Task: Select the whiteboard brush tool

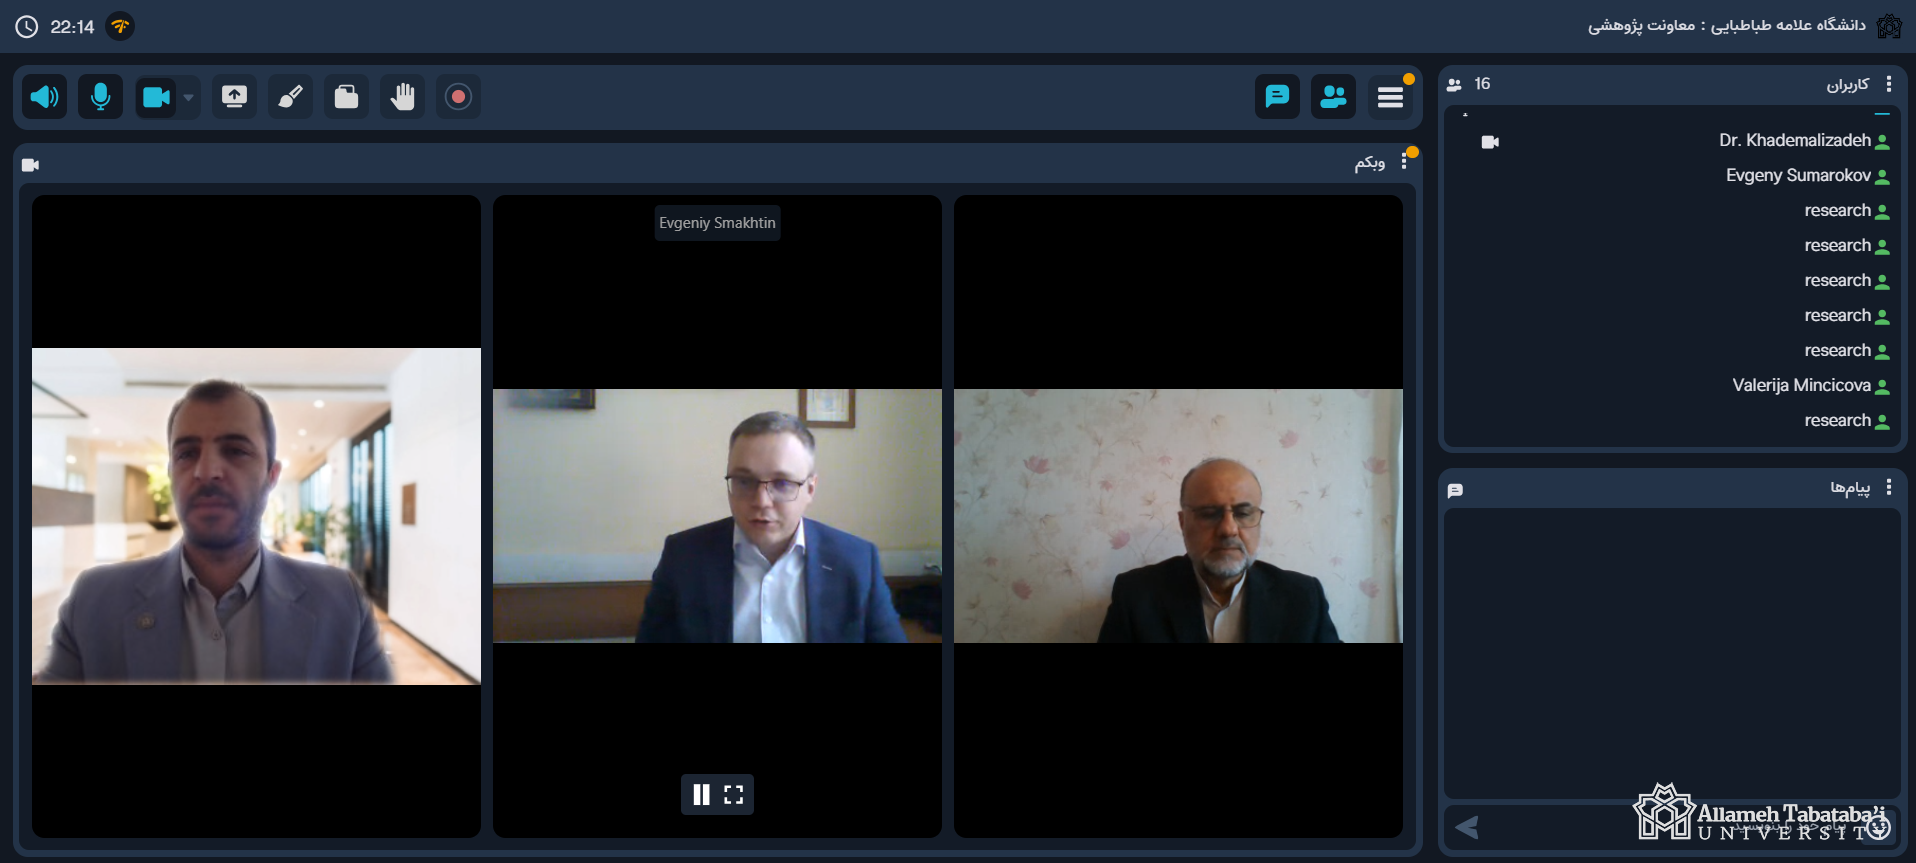Action: (290, 97)
